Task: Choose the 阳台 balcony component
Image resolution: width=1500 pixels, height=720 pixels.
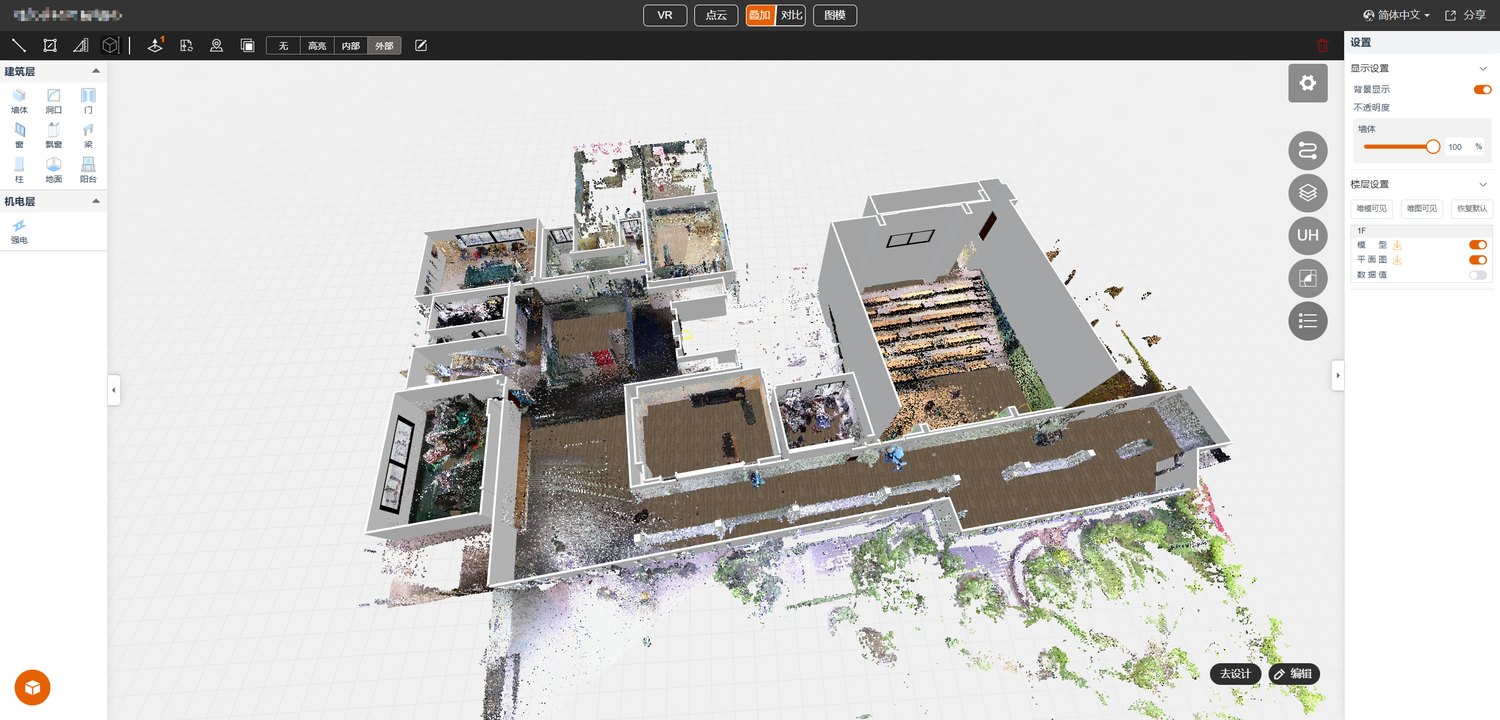Action: click(x=88, y=170)
